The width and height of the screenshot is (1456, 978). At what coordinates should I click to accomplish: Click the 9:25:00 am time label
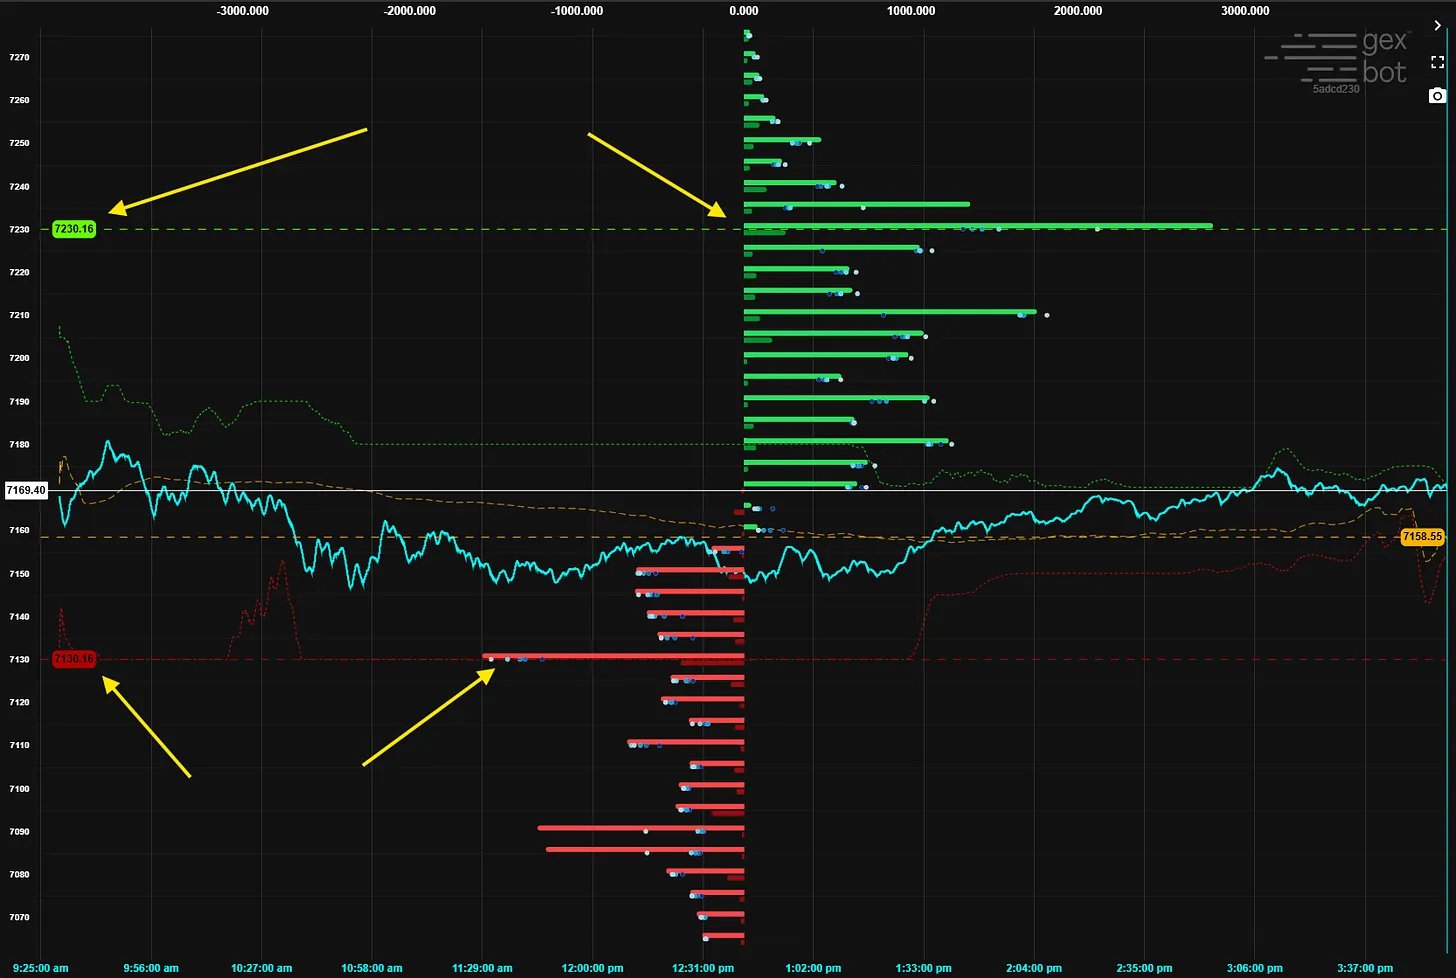tap(41, 968)
